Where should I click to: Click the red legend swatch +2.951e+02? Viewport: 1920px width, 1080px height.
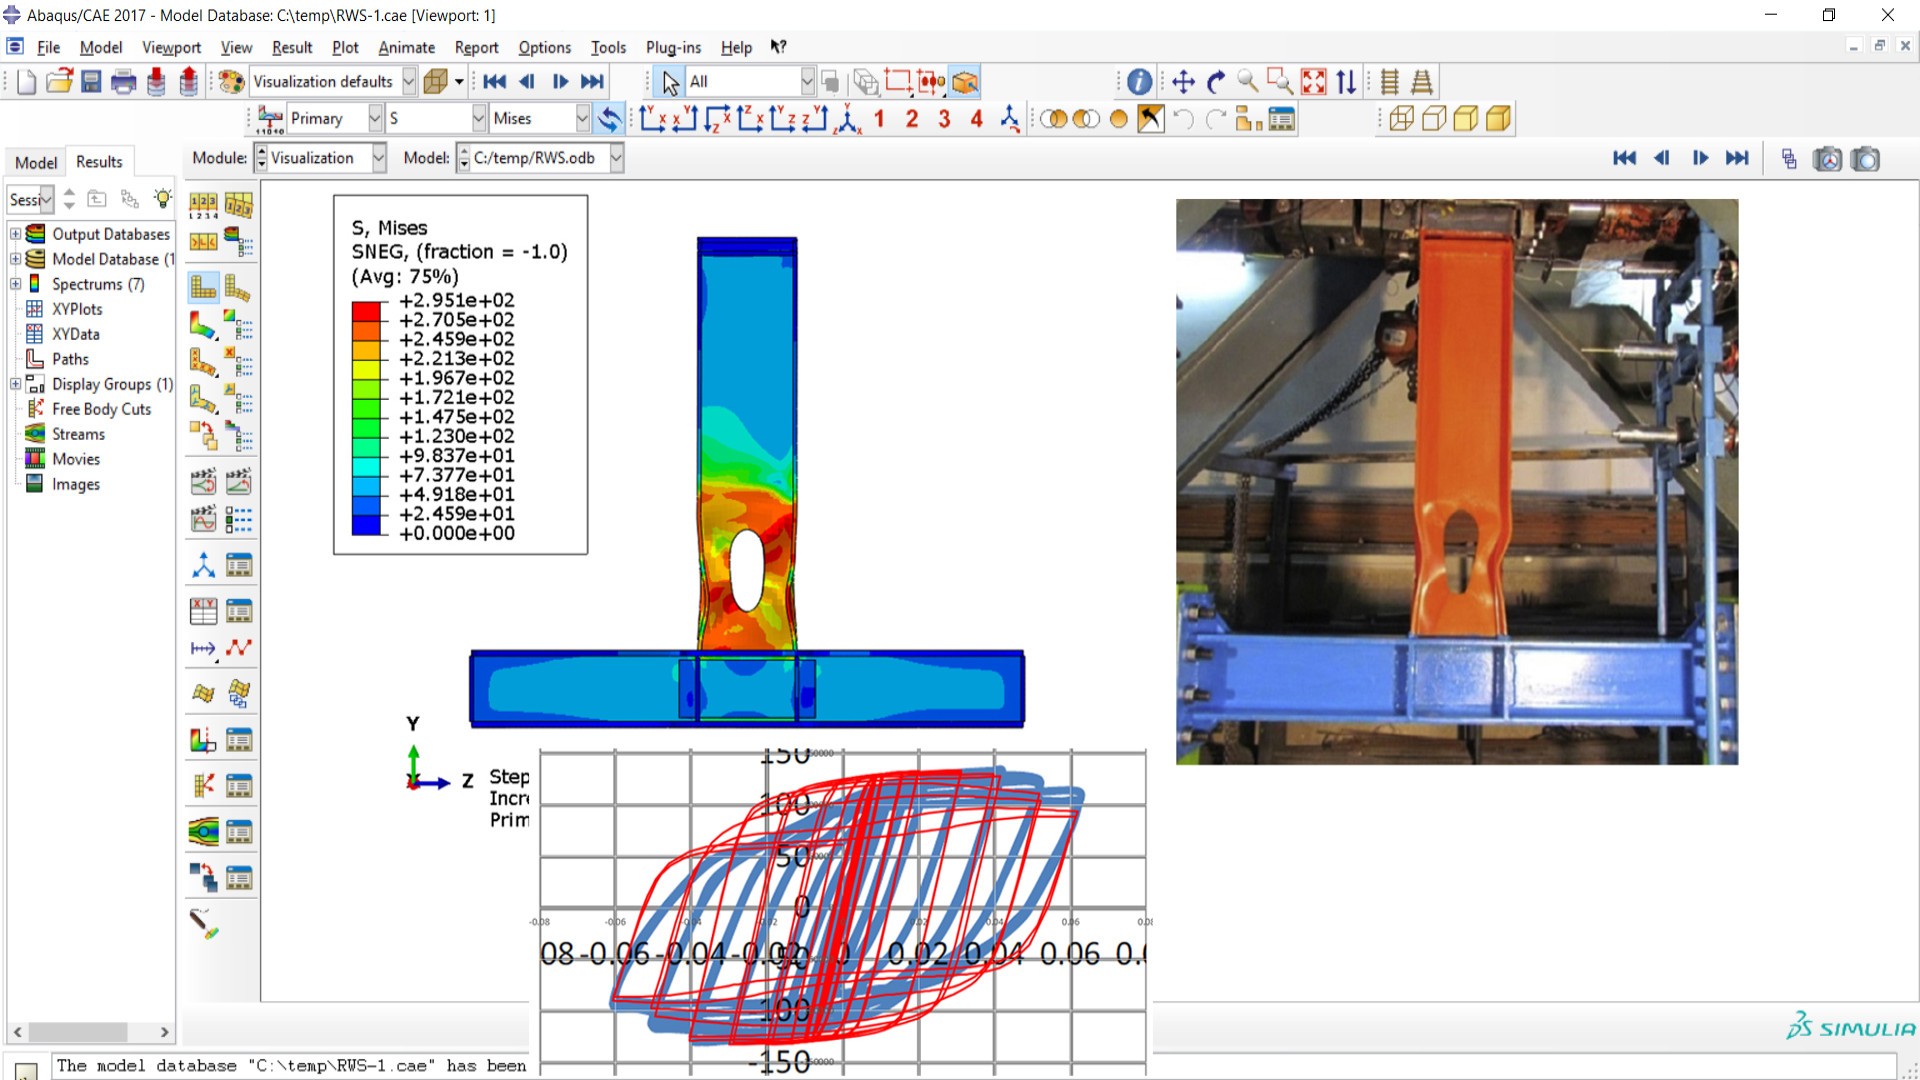click(366, 310)
